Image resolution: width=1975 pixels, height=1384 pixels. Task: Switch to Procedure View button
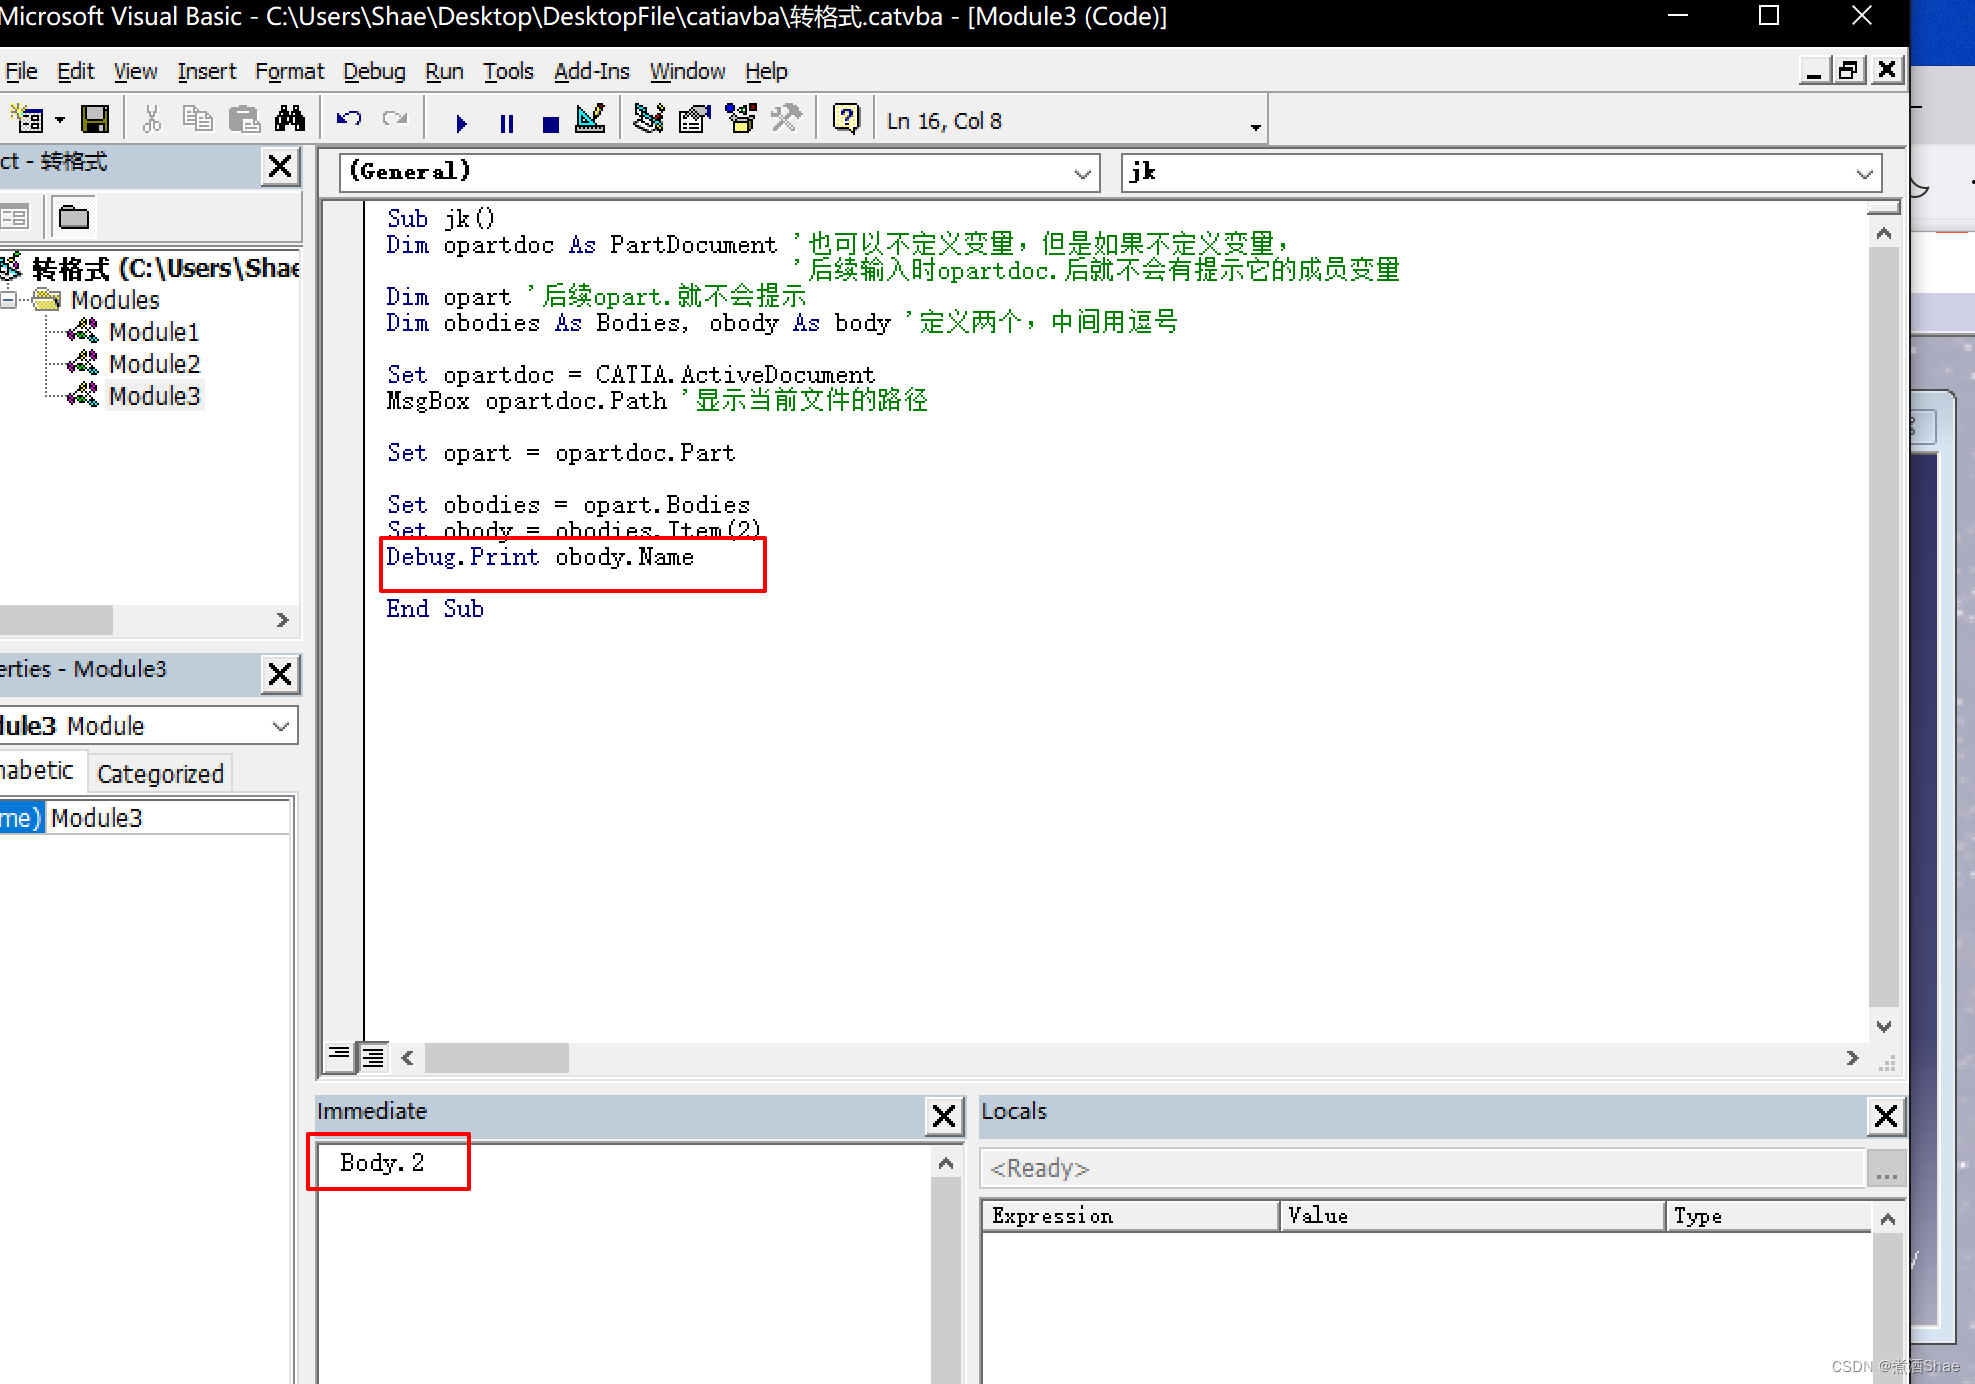(x=340, y=1056)
